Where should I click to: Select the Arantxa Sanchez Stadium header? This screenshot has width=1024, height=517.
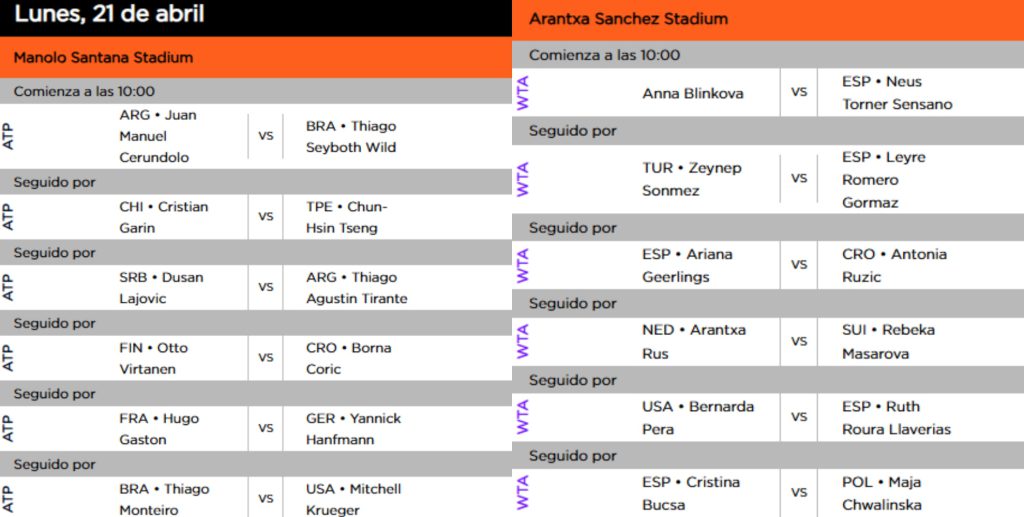click(768, 20)
